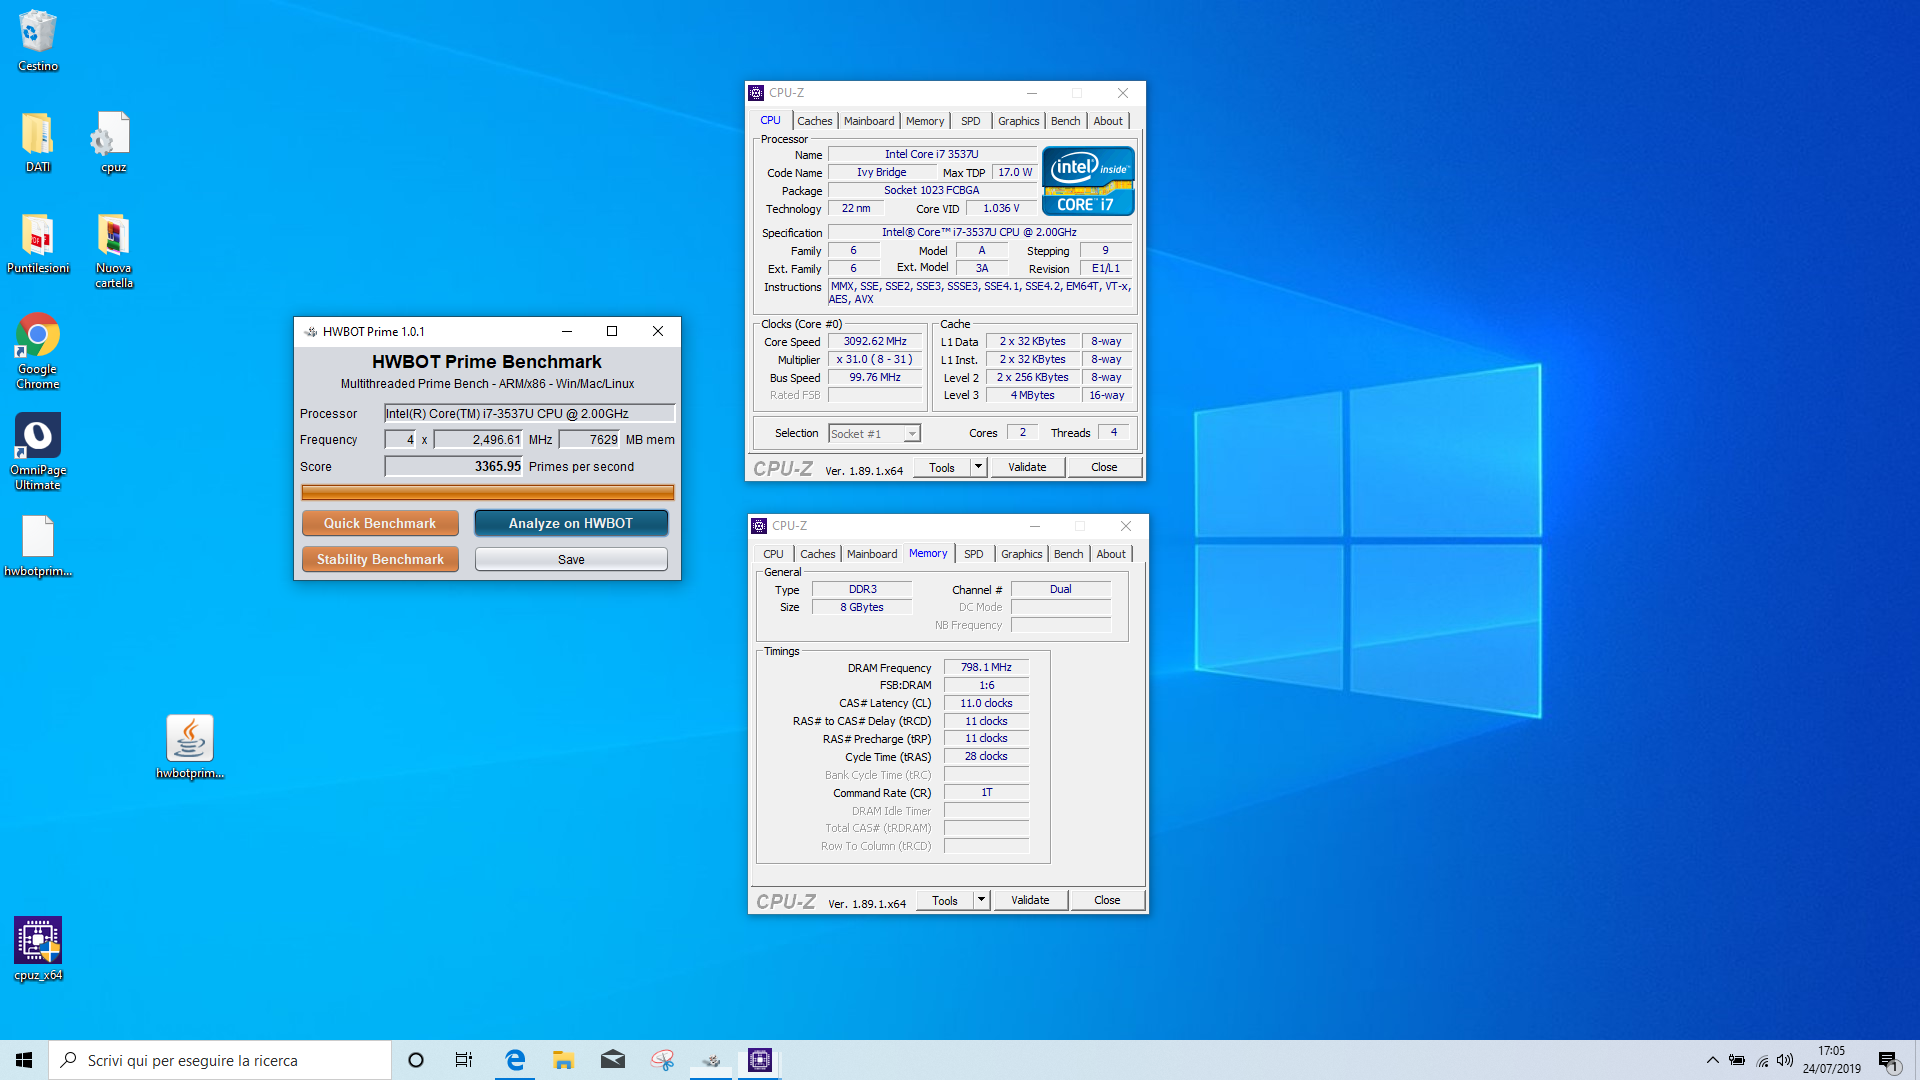Open the Cestino recycle bin icon
Viewport: 1920px width, 1080px height.
coord(38,40)
